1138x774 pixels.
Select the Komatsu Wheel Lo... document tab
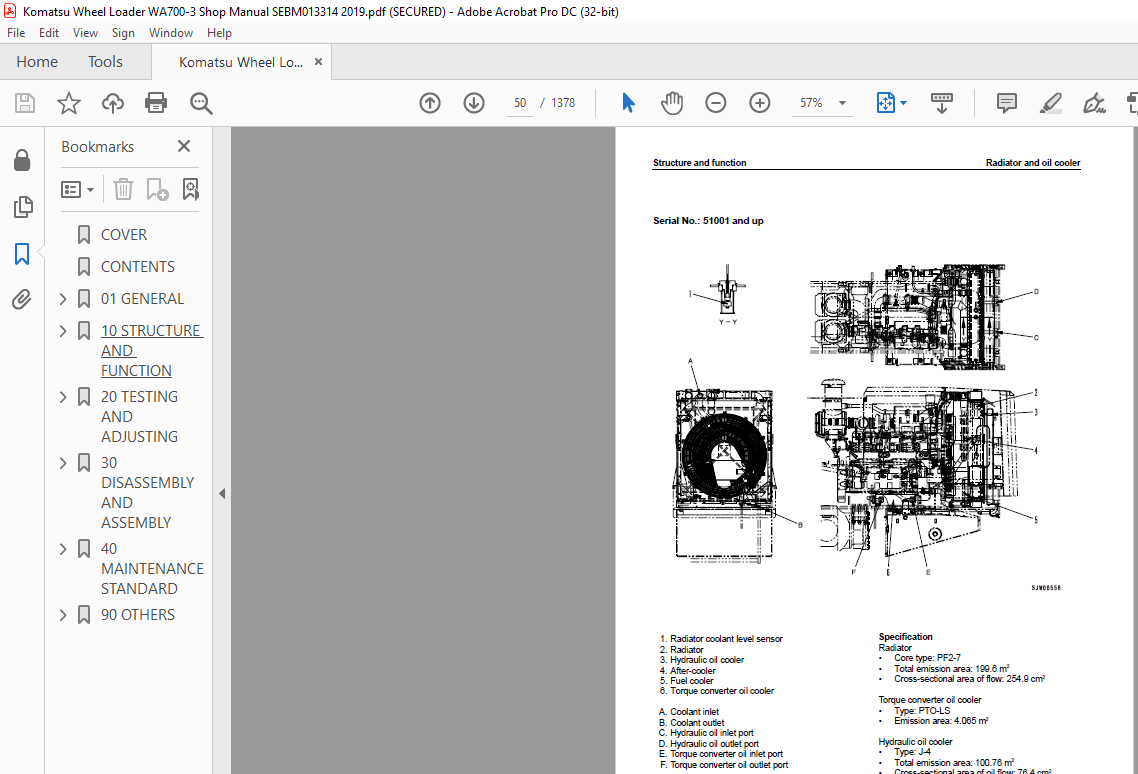240,62
